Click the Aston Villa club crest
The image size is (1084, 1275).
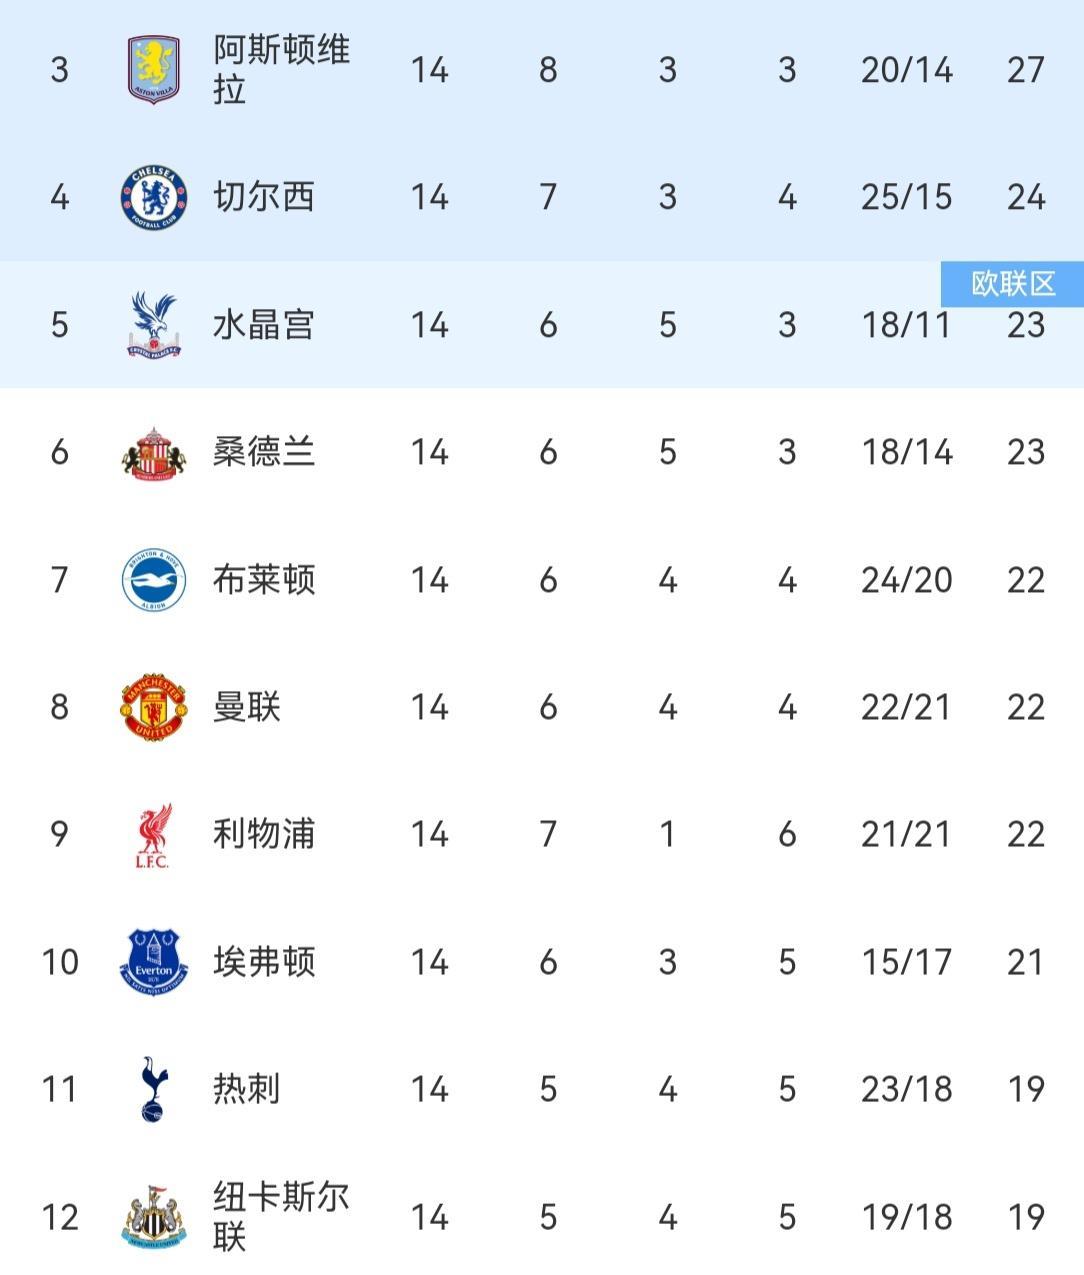pyautogui.click(x=153, y=70)
